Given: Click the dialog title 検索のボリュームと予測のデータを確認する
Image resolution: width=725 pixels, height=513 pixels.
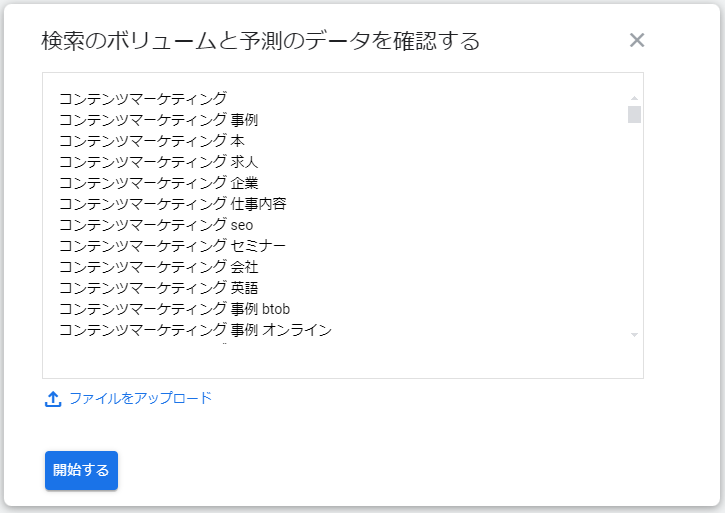Looking at the screenshot, I should pos(260,41).
